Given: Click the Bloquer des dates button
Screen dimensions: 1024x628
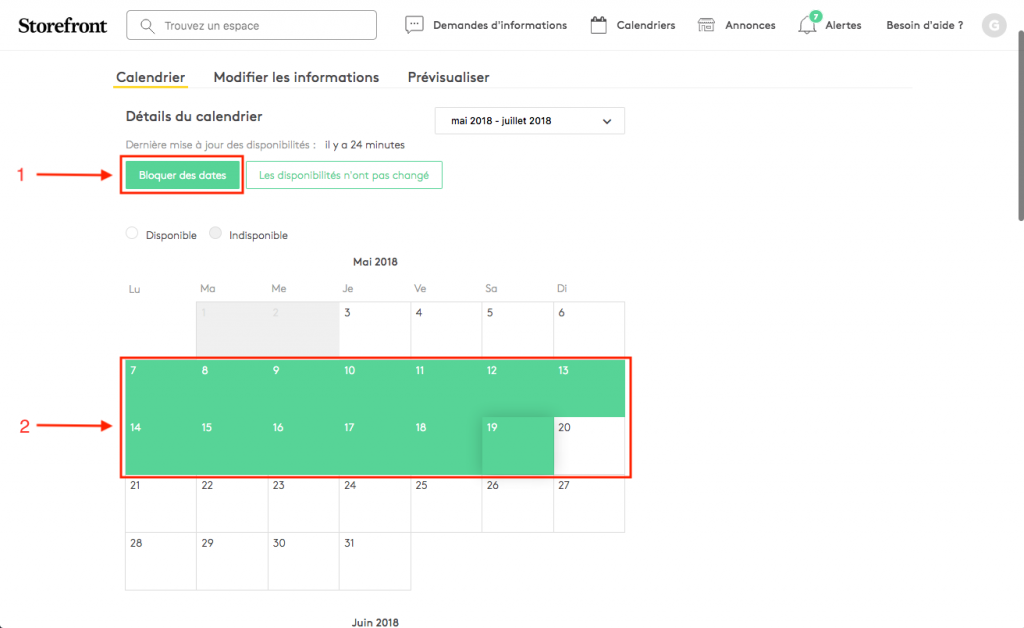Looking at the screenshot, I should click(x=182, y=175).
